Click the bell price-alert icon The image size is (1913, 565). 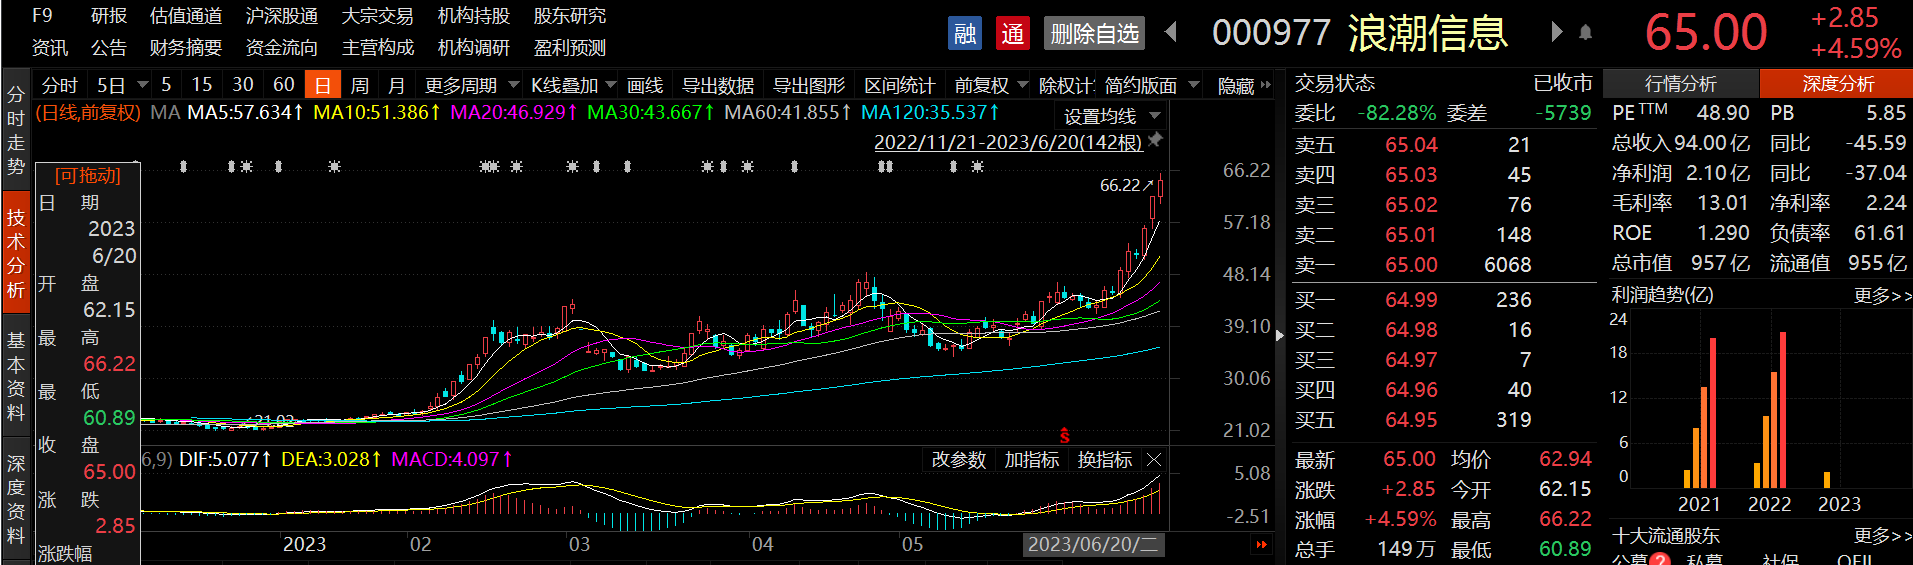tap(1585, 32)
